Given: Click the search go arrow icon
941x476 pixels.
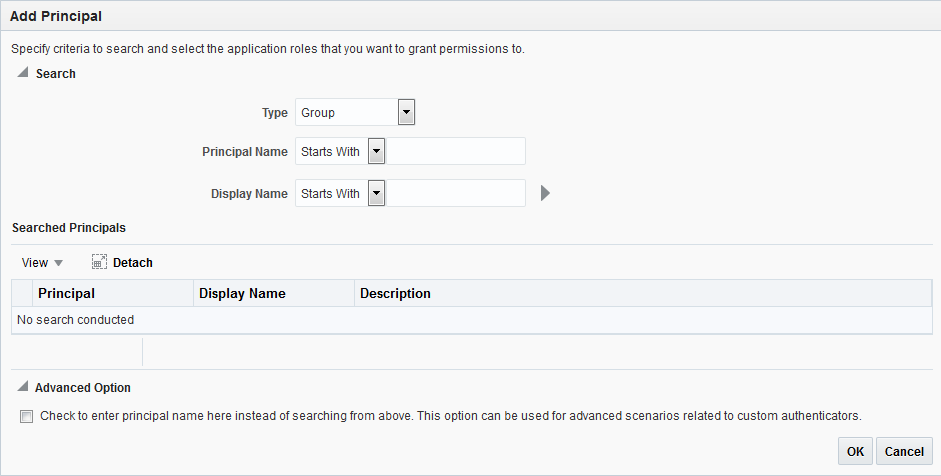Looking at the screenshot, I should (545, 194).
